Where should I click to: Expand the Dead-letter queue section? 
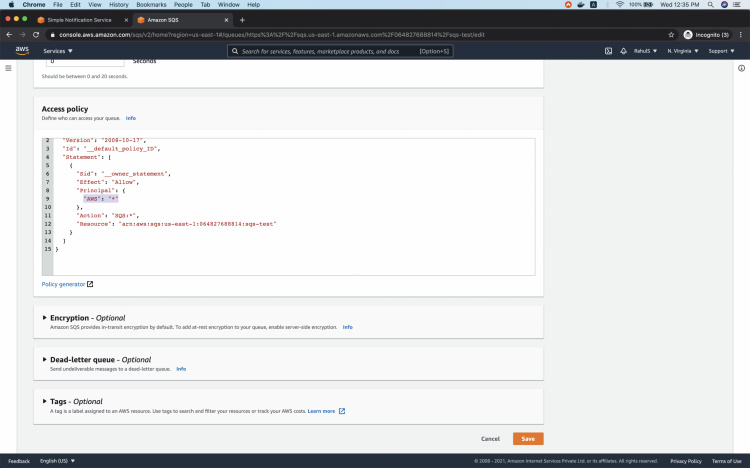(45, 359)
